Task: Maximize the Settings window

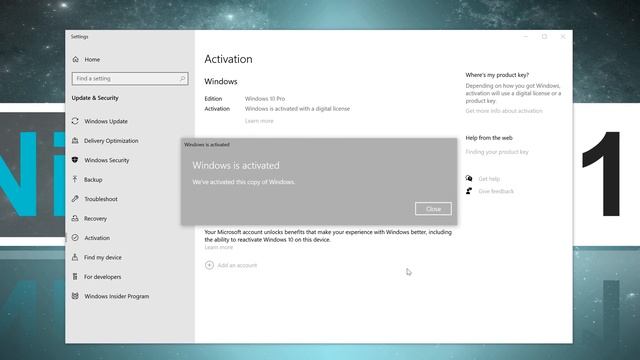Action: 544,37
